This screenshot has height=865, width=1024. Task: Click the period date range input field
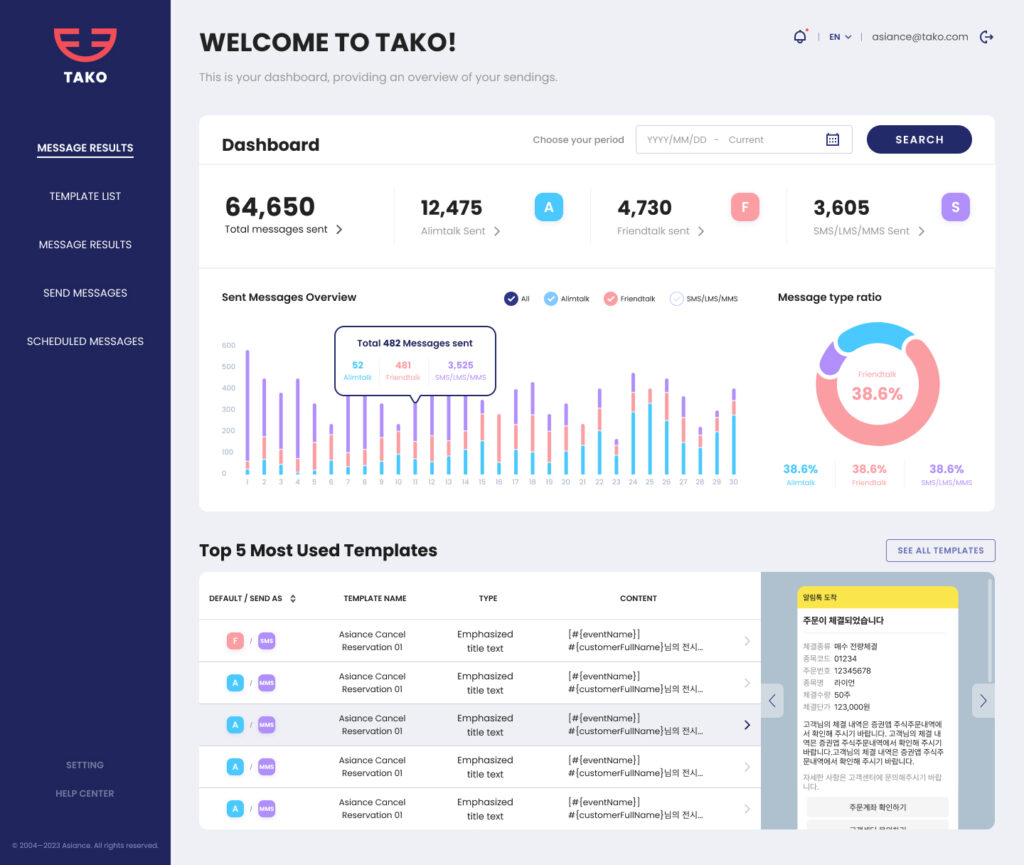730,140
